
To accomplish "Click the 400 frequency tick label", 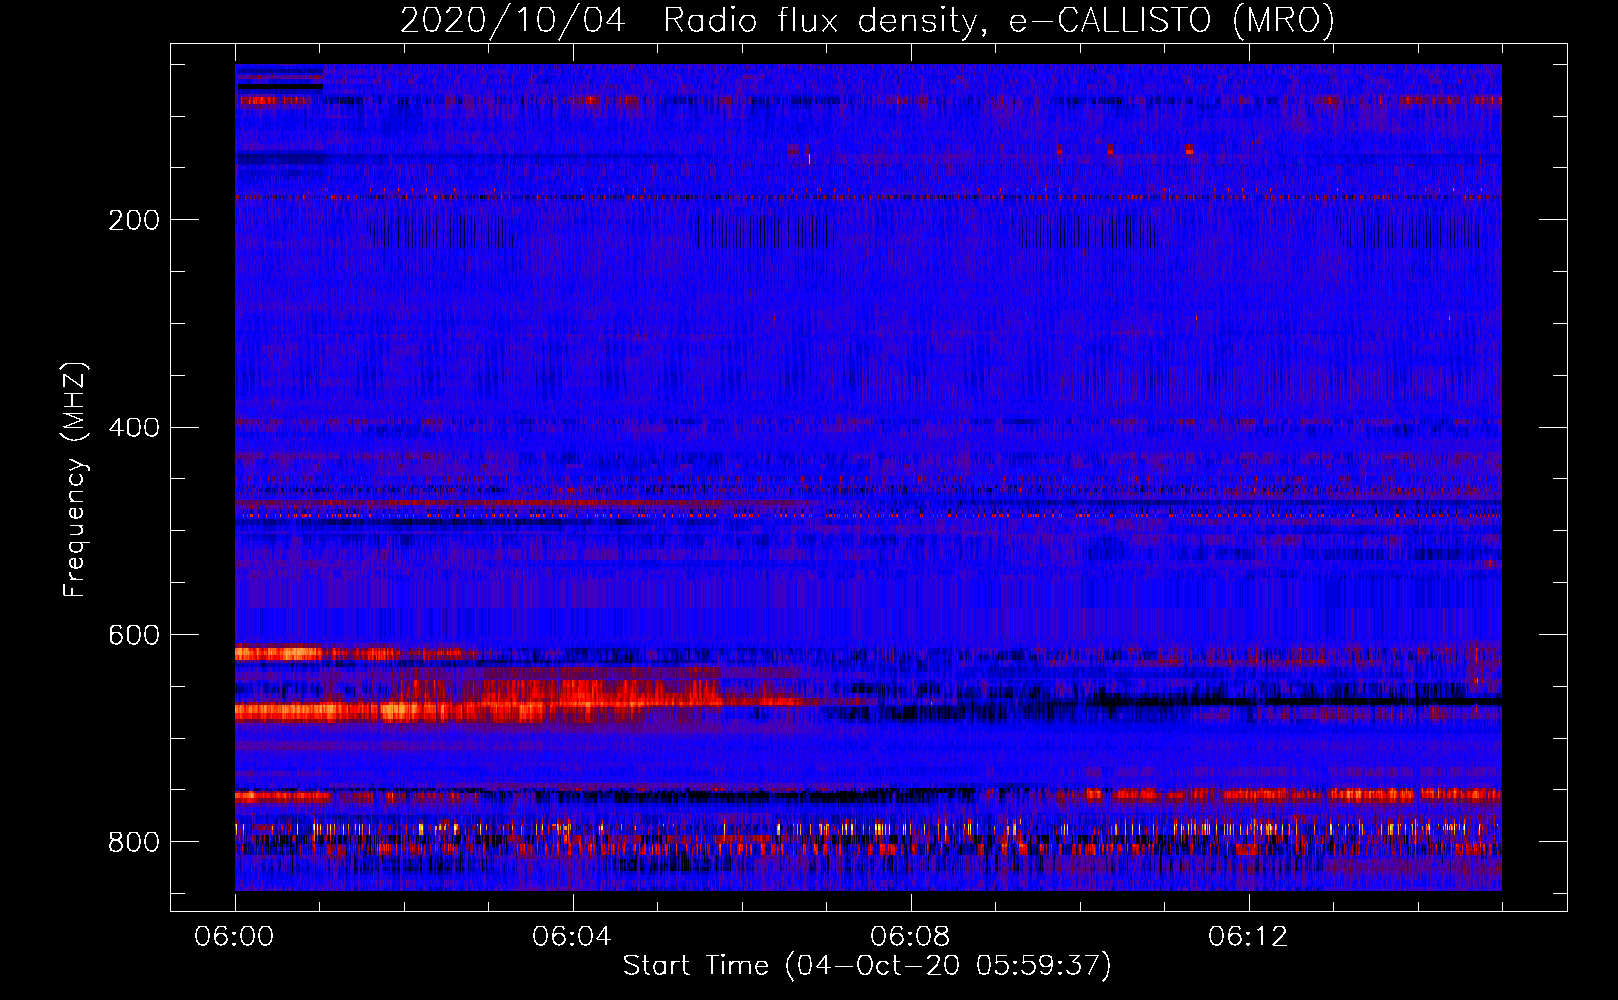I will tap(134, 428).
